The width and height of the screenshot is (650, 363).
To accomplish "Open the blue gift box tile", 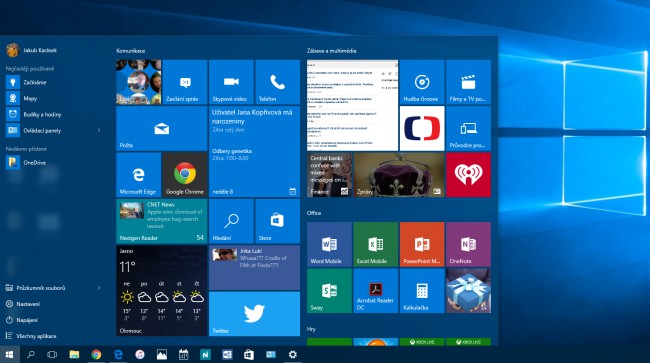I will click(x=468, y=290).
